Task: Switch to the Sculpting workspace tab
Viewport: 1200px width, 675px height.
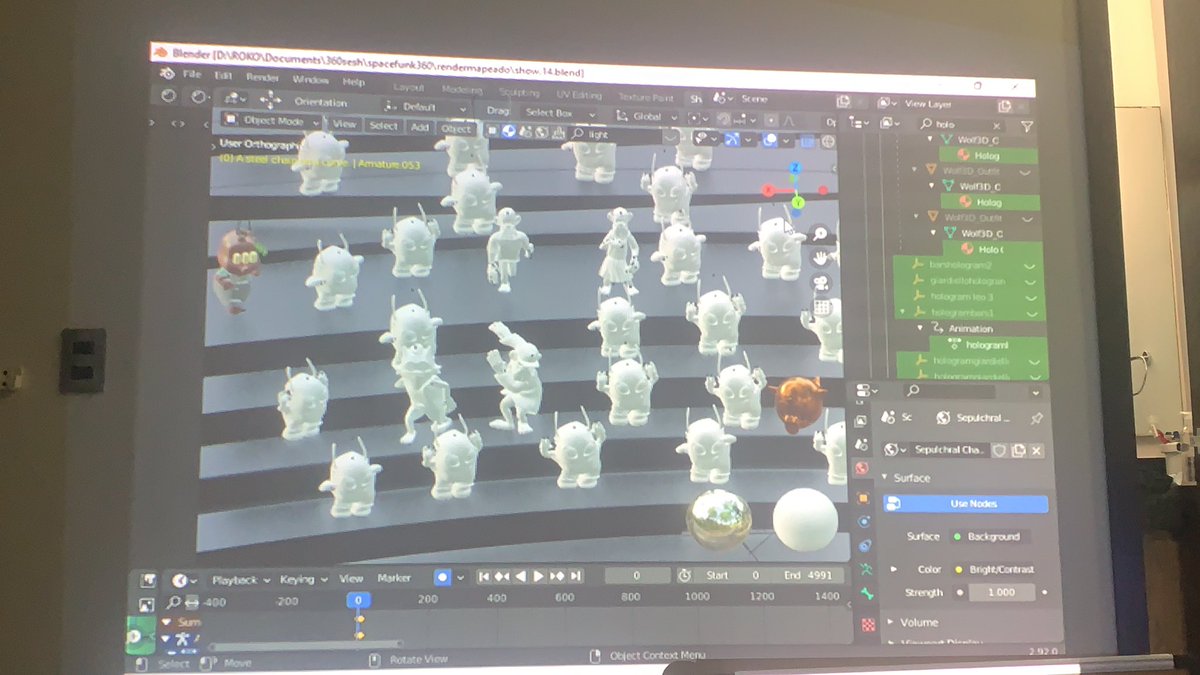Action: pyautogui.click(x=518, y=92)
